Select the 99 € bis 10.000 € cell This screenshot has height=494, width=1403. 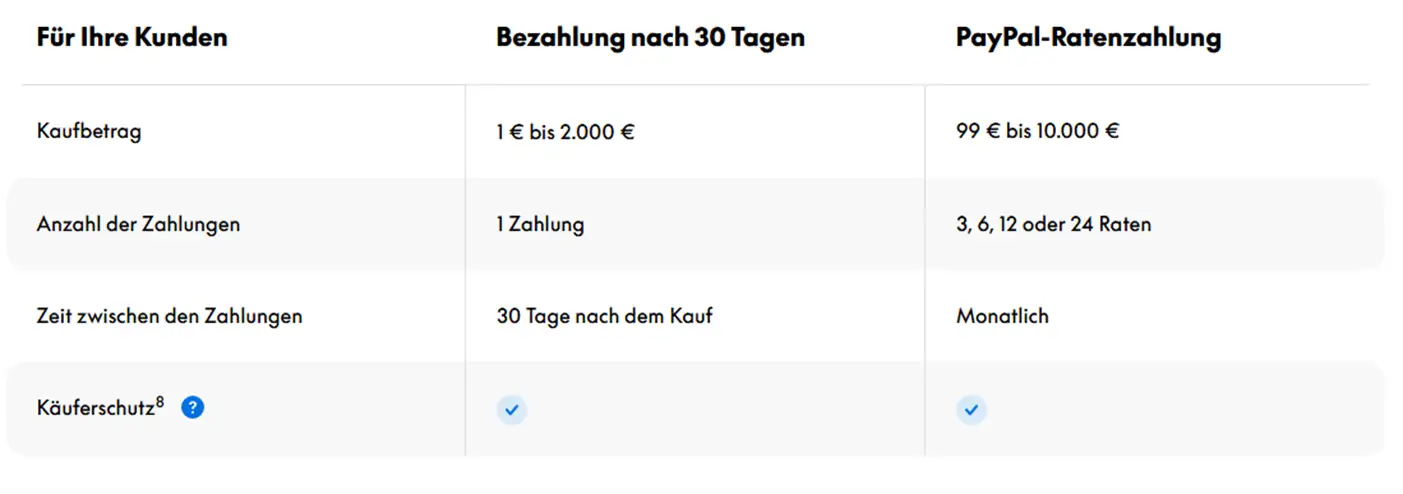click(1037, 132)
